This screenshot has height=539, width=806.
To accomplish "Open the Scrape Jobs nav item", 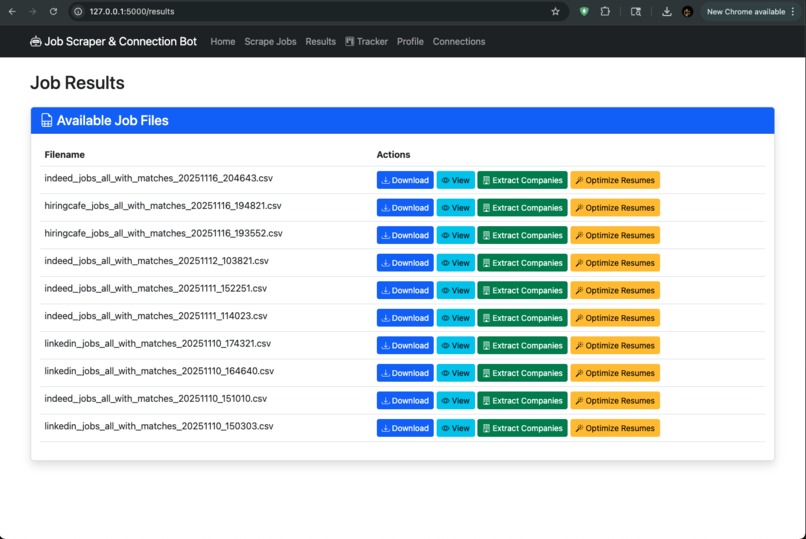I will click(270, 42).
